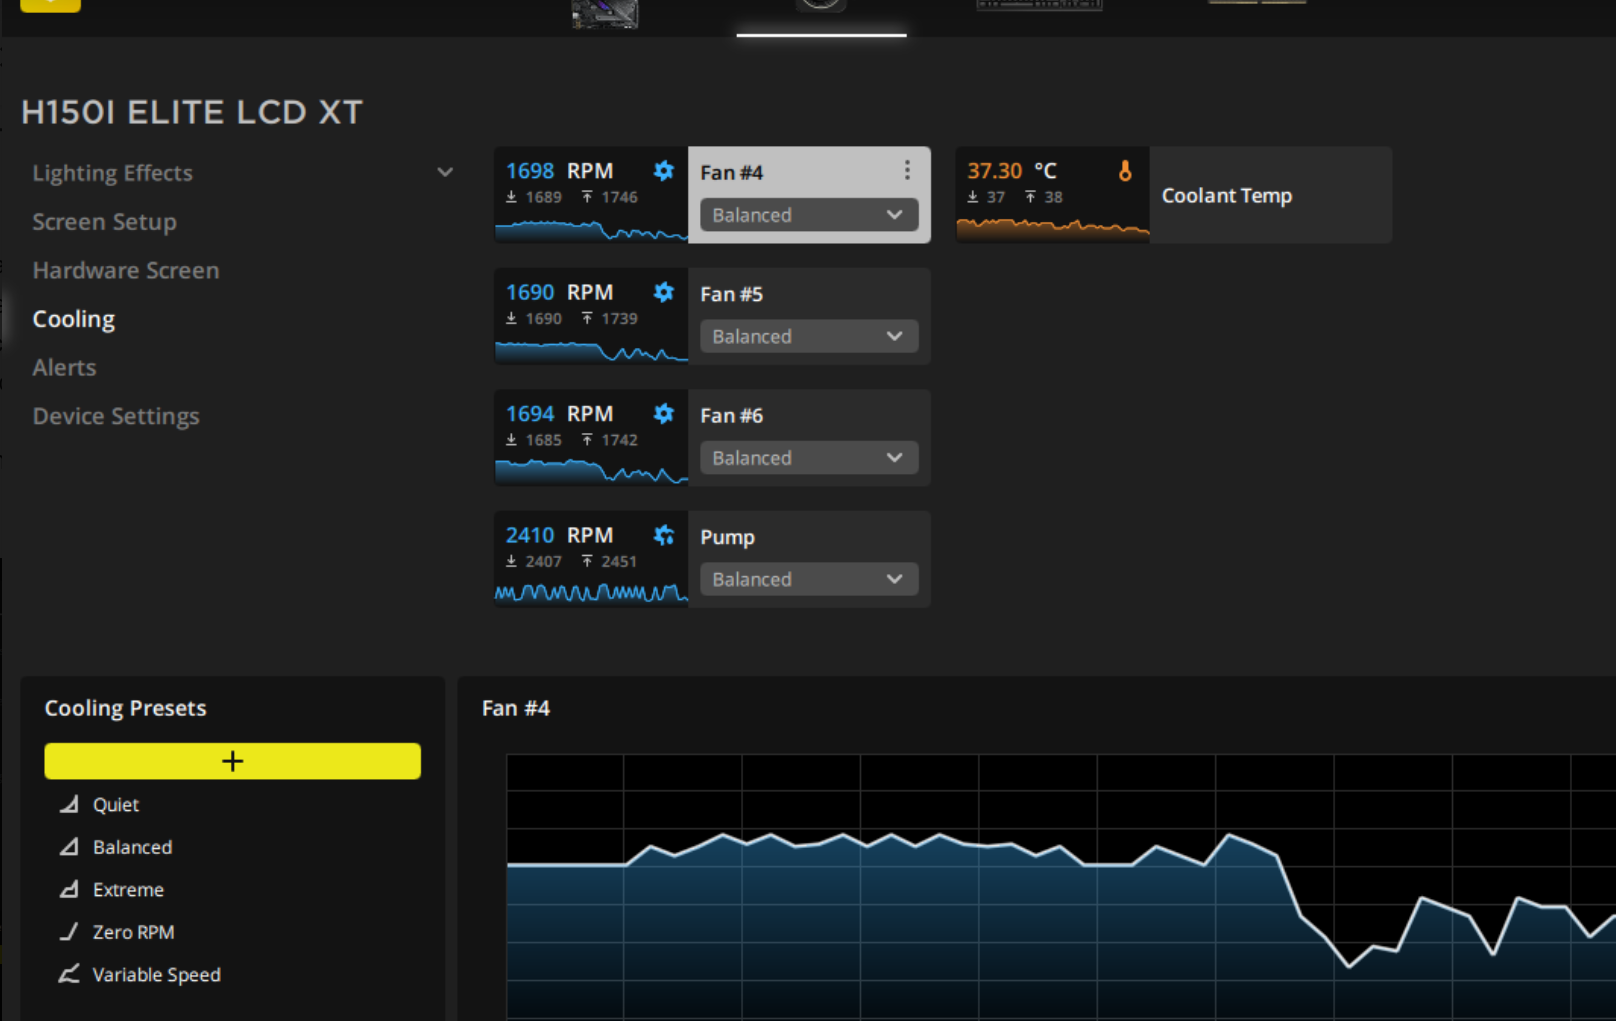Click the minimum arrow icon beside 1689
This screenshot has width=1616, height=1021.
pos(511,197)
